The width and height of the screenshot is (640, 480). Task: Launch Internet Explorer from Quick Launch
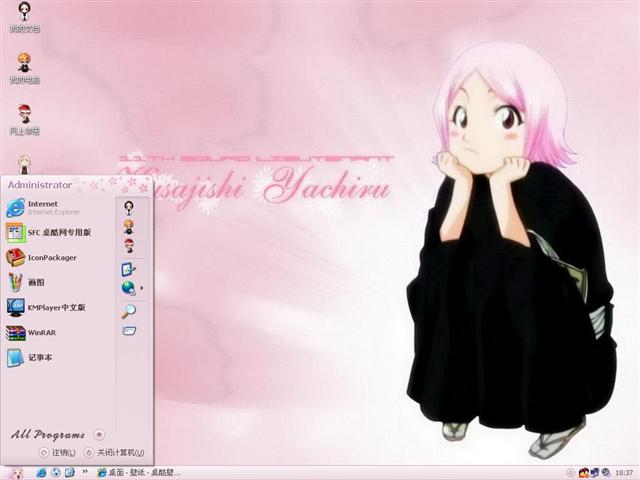point(41,473)
